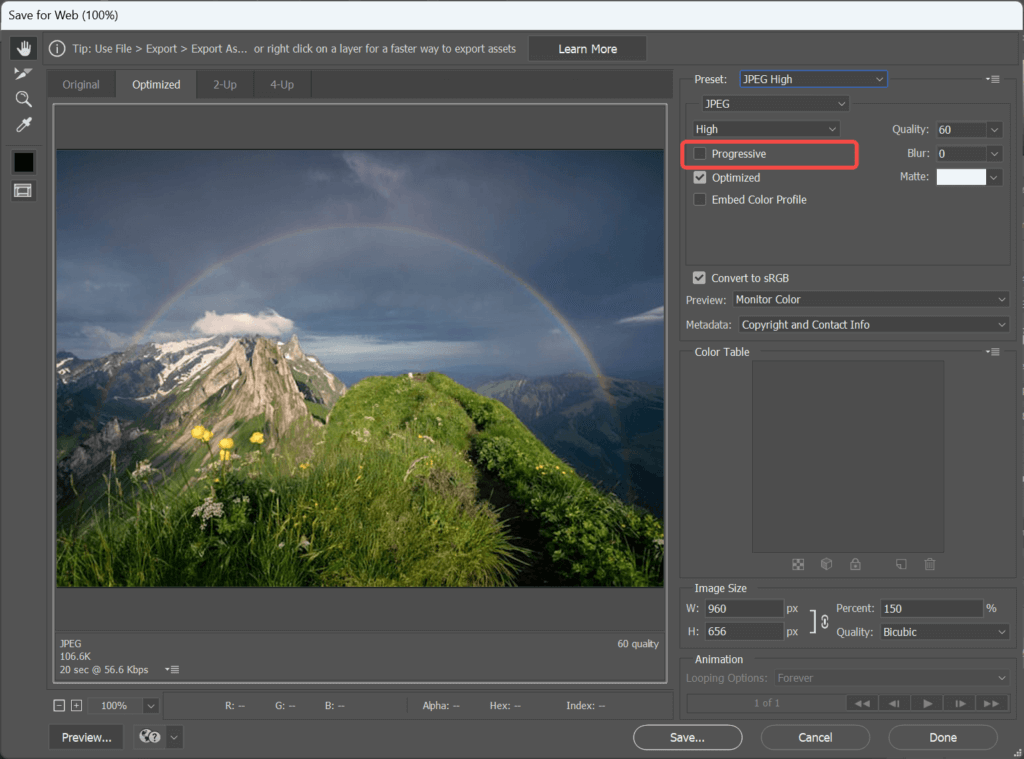Image resolution: width=1024 pixels, height=759 pixels.
Task: Uncheck the Optimized checkbox
Action: (699, 178)
